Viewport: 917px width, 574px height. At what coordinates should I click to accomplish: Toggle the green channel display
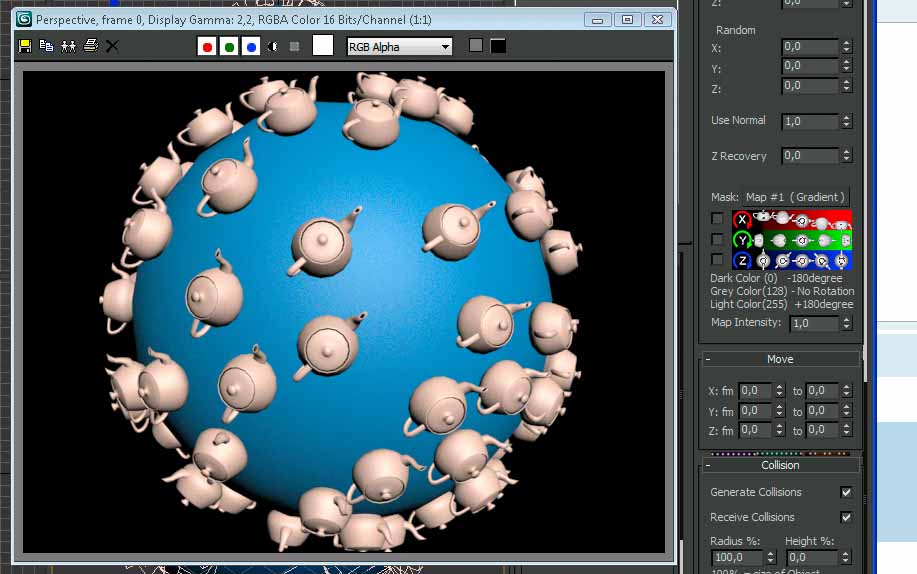[x=229, y=47]
